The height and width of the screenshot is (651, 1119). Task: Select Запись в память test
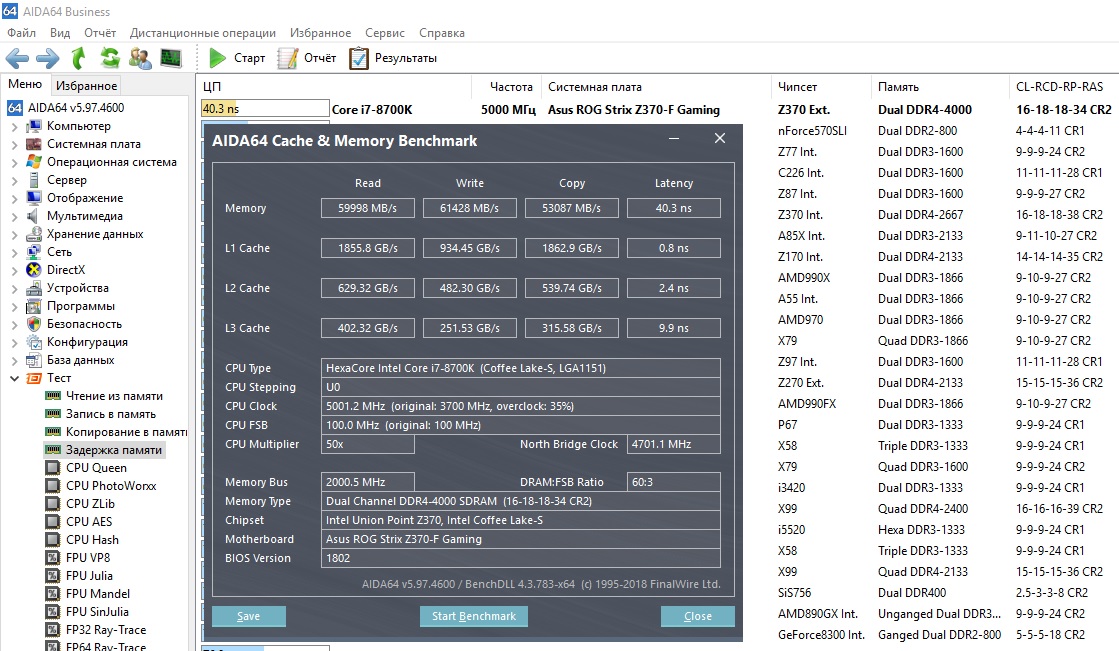point(111,414)
